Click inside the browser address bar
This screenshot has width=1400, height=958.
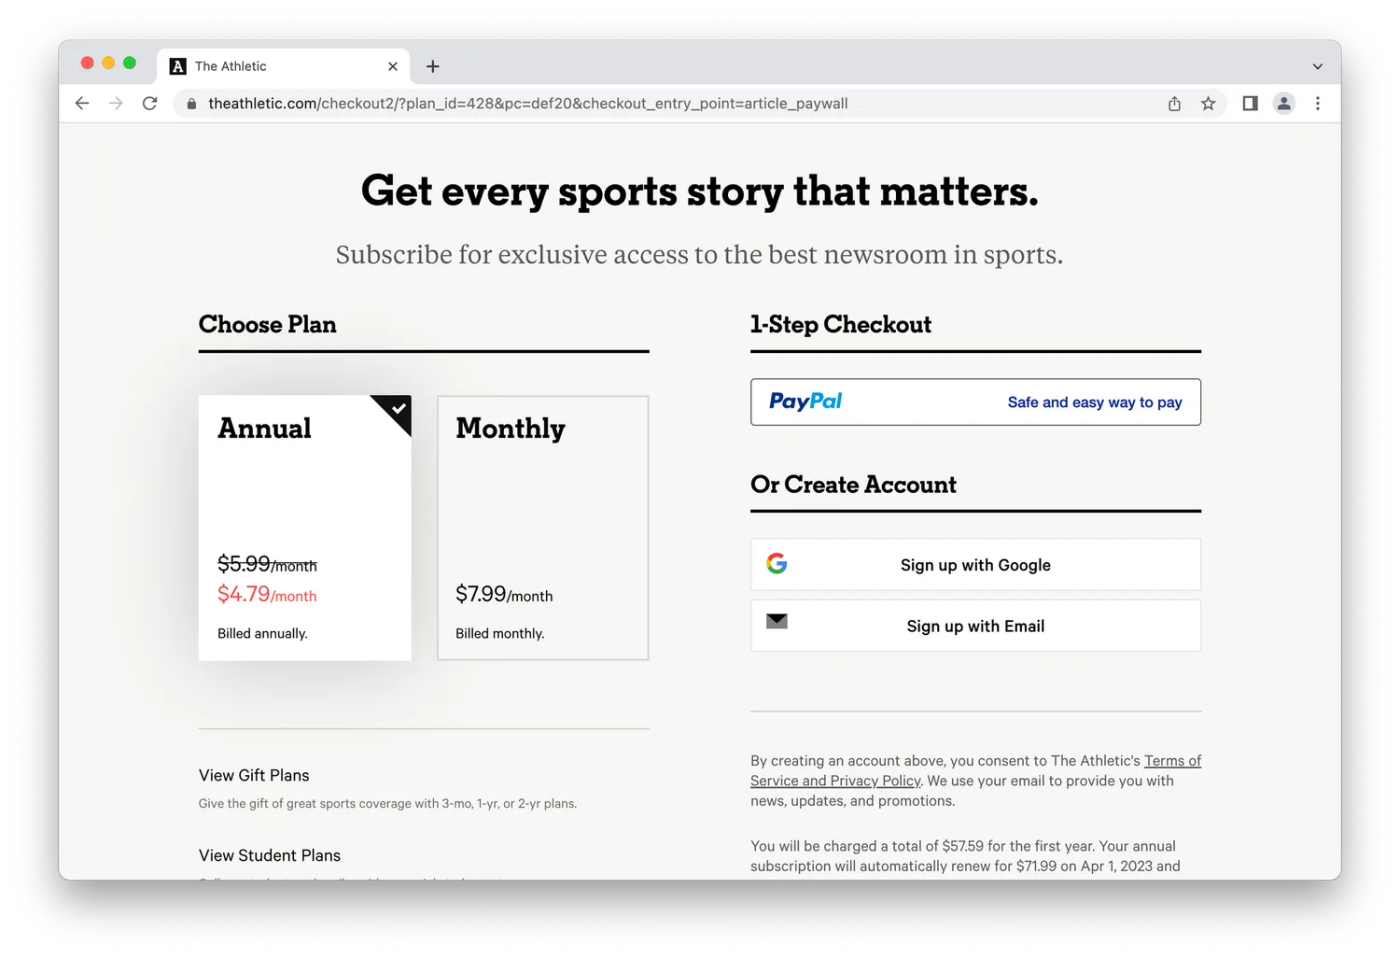[x=600, y=103]
